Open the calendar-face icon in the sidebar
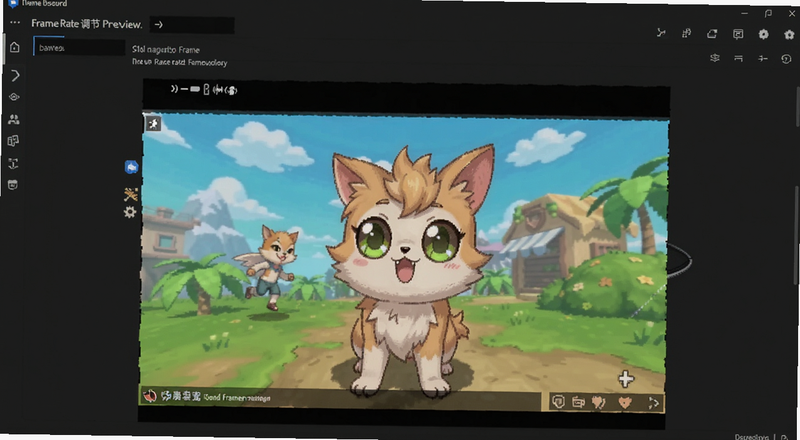This screenshot has width=800, height=440. (13, 185)
